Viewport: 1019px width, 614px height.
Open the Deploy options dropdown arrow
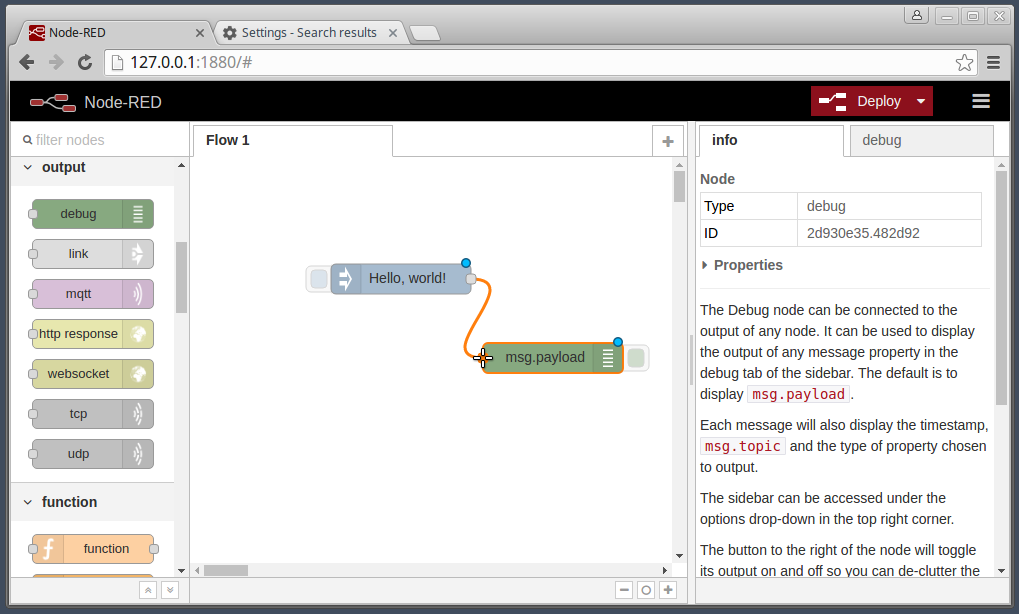click(921, 101)
